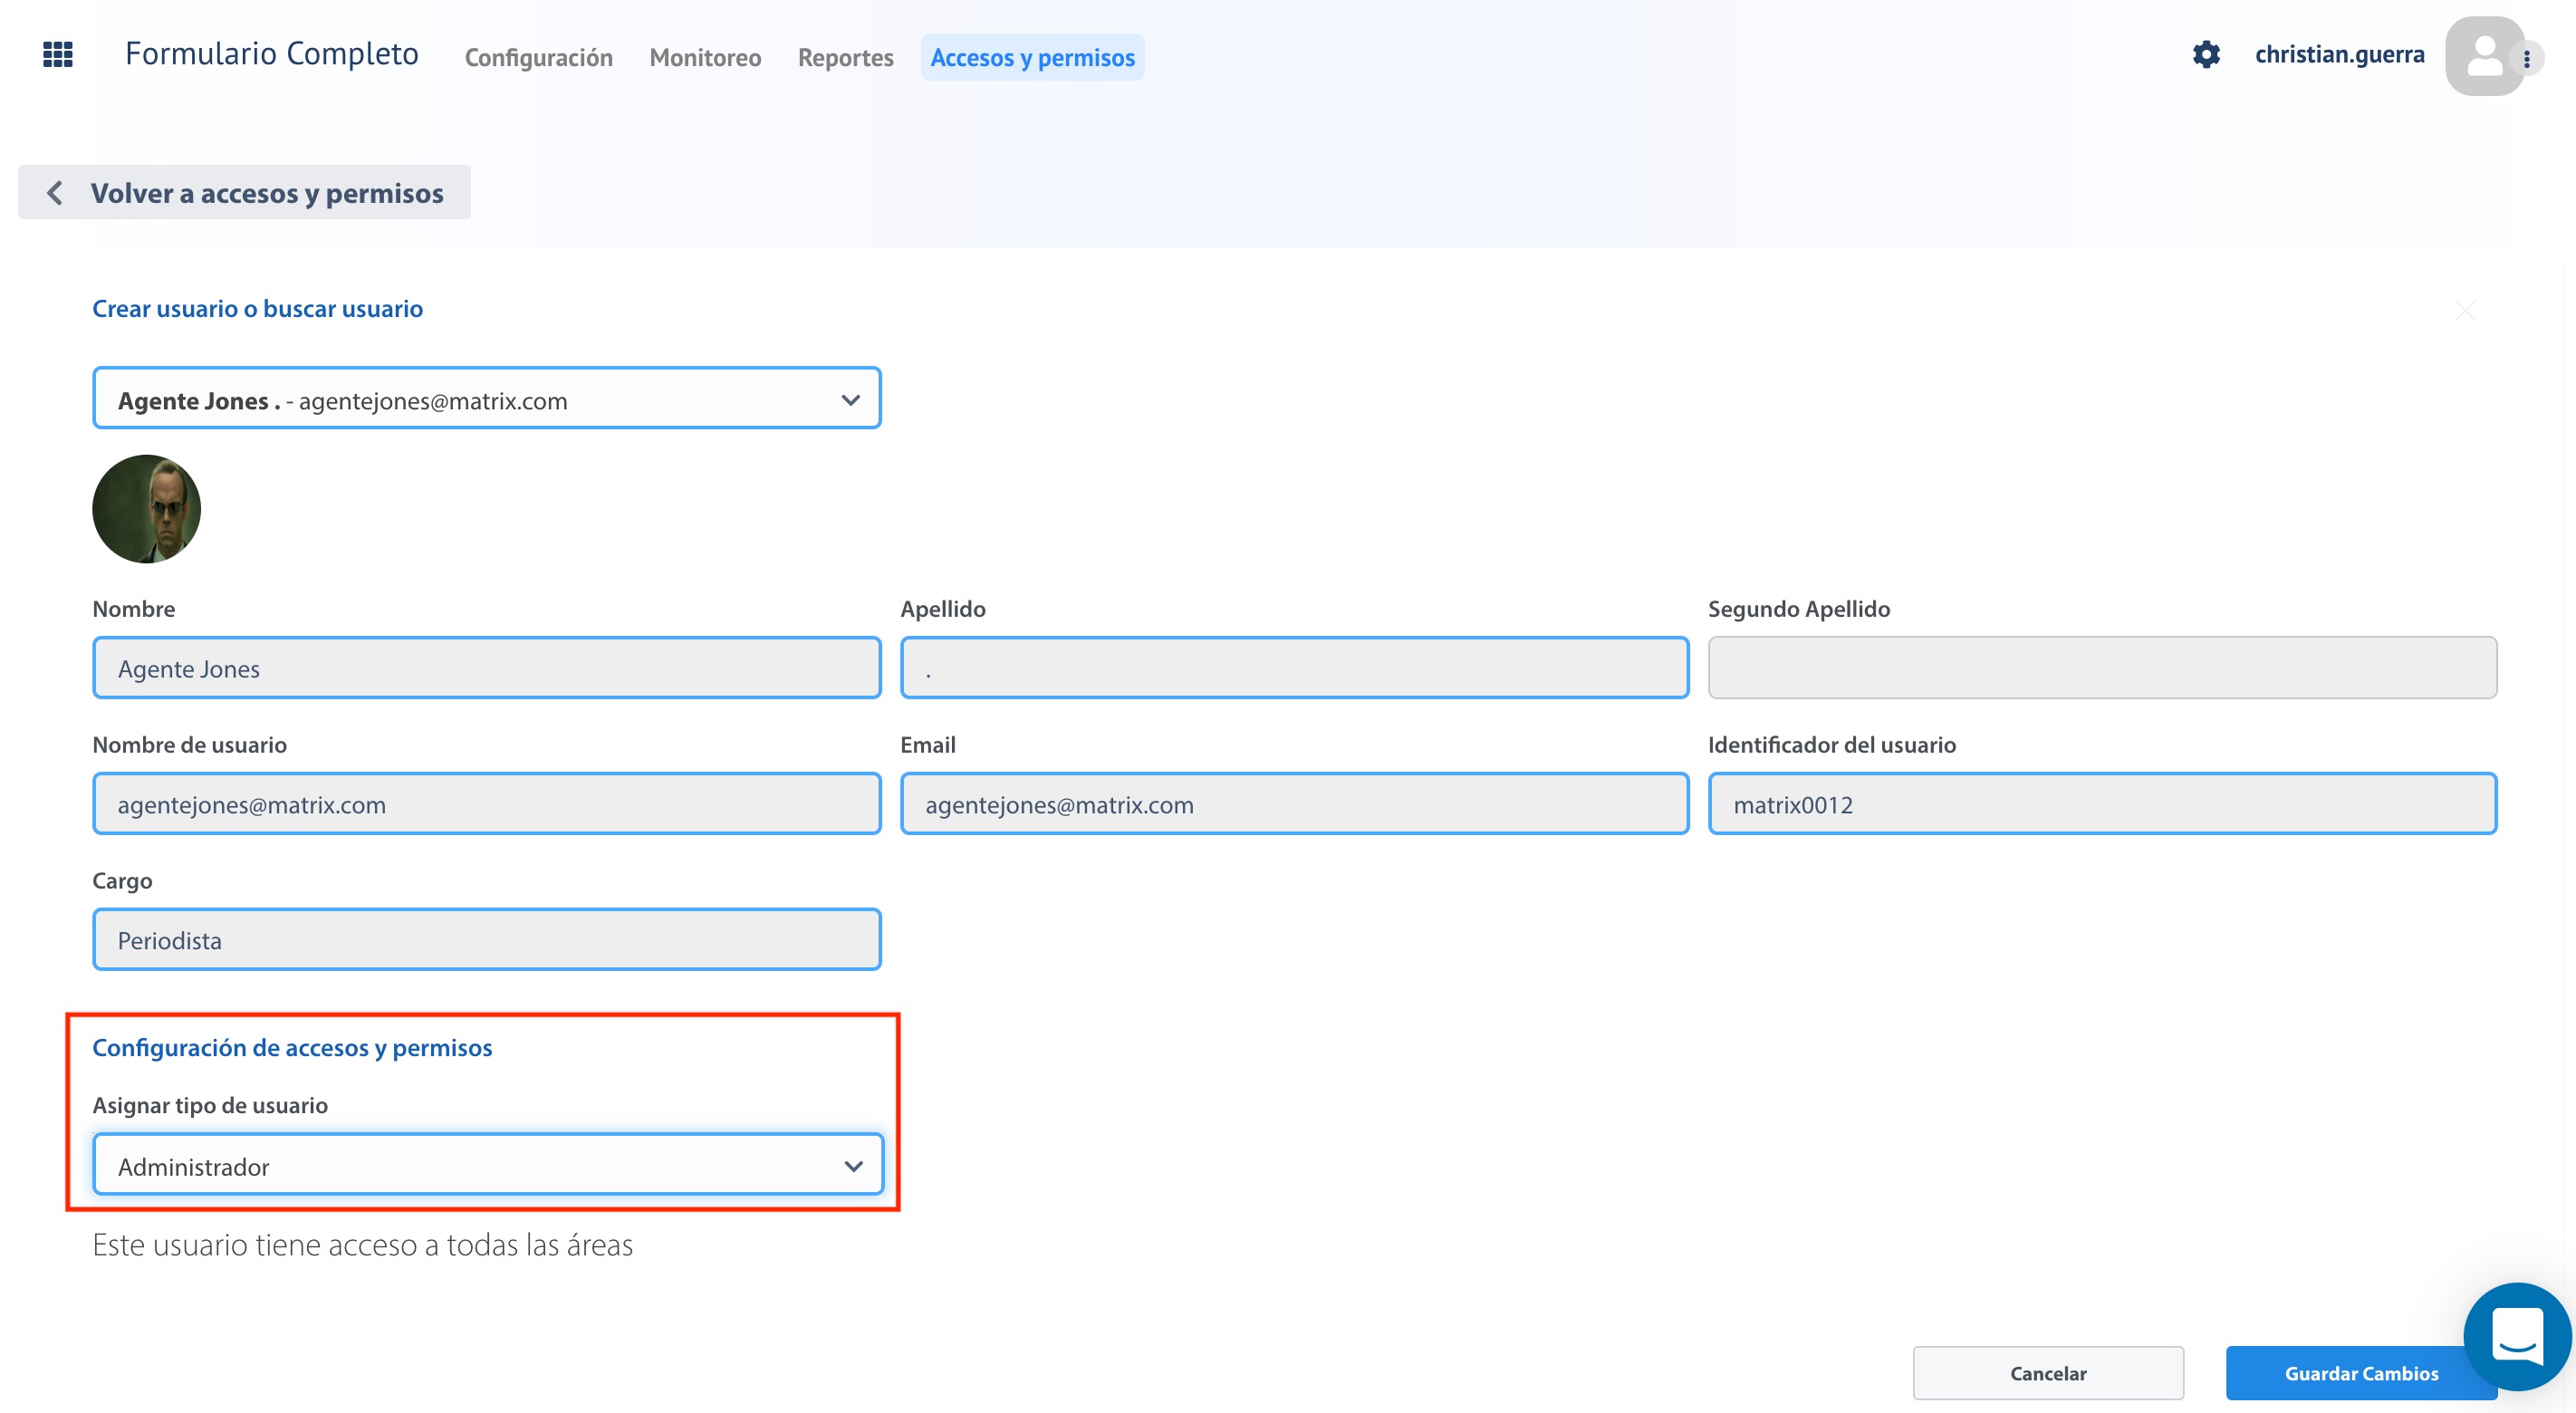Click the Cargo field with Periodista

[487, 940]
